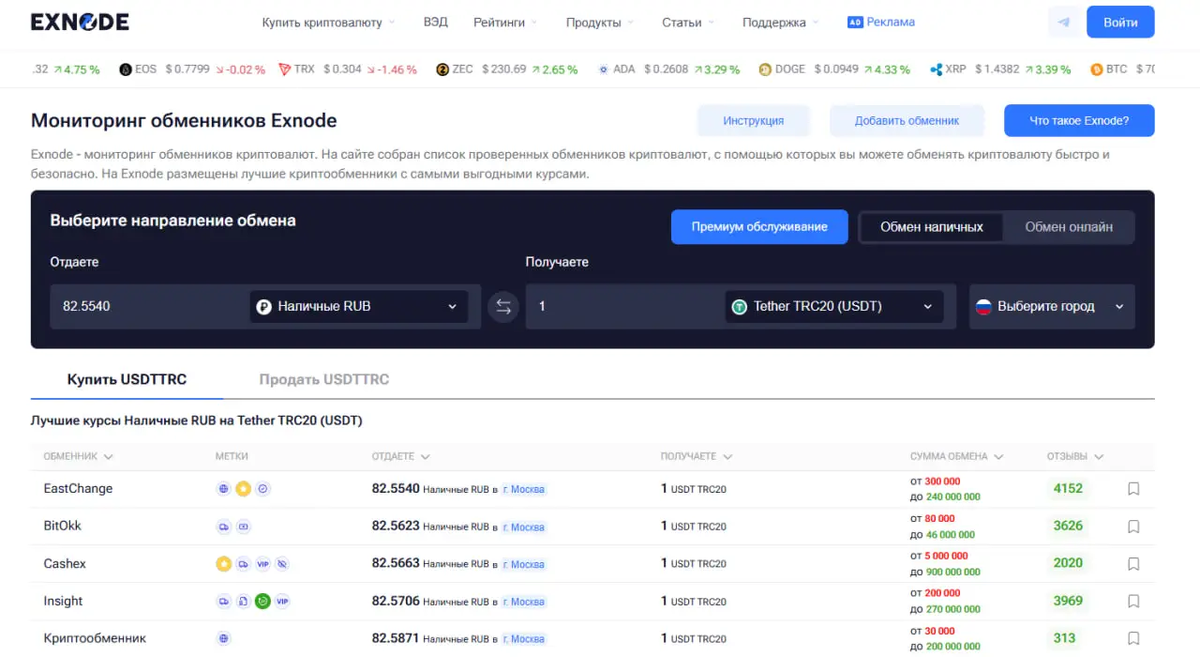Click Insight reviews count 3969
1200x657 pixels.
point(1068,601)
